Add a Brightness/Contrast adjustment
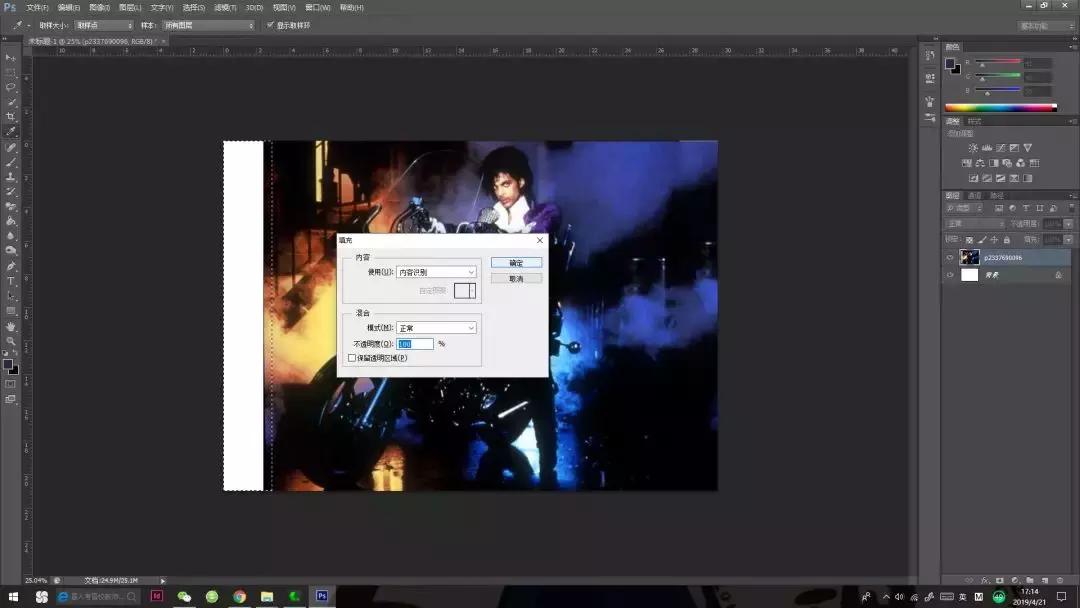This screenshot has height=608, width=1080. pos(973,148)
